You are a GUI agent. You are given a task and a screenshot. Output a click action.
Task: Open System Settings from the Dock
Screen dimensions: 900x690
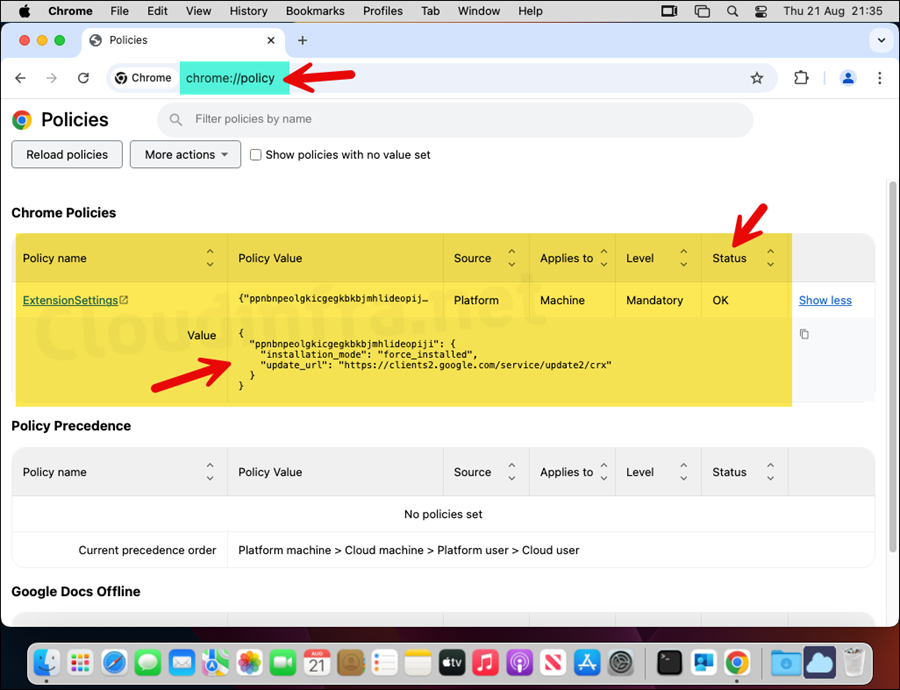[x=620, y=662]
